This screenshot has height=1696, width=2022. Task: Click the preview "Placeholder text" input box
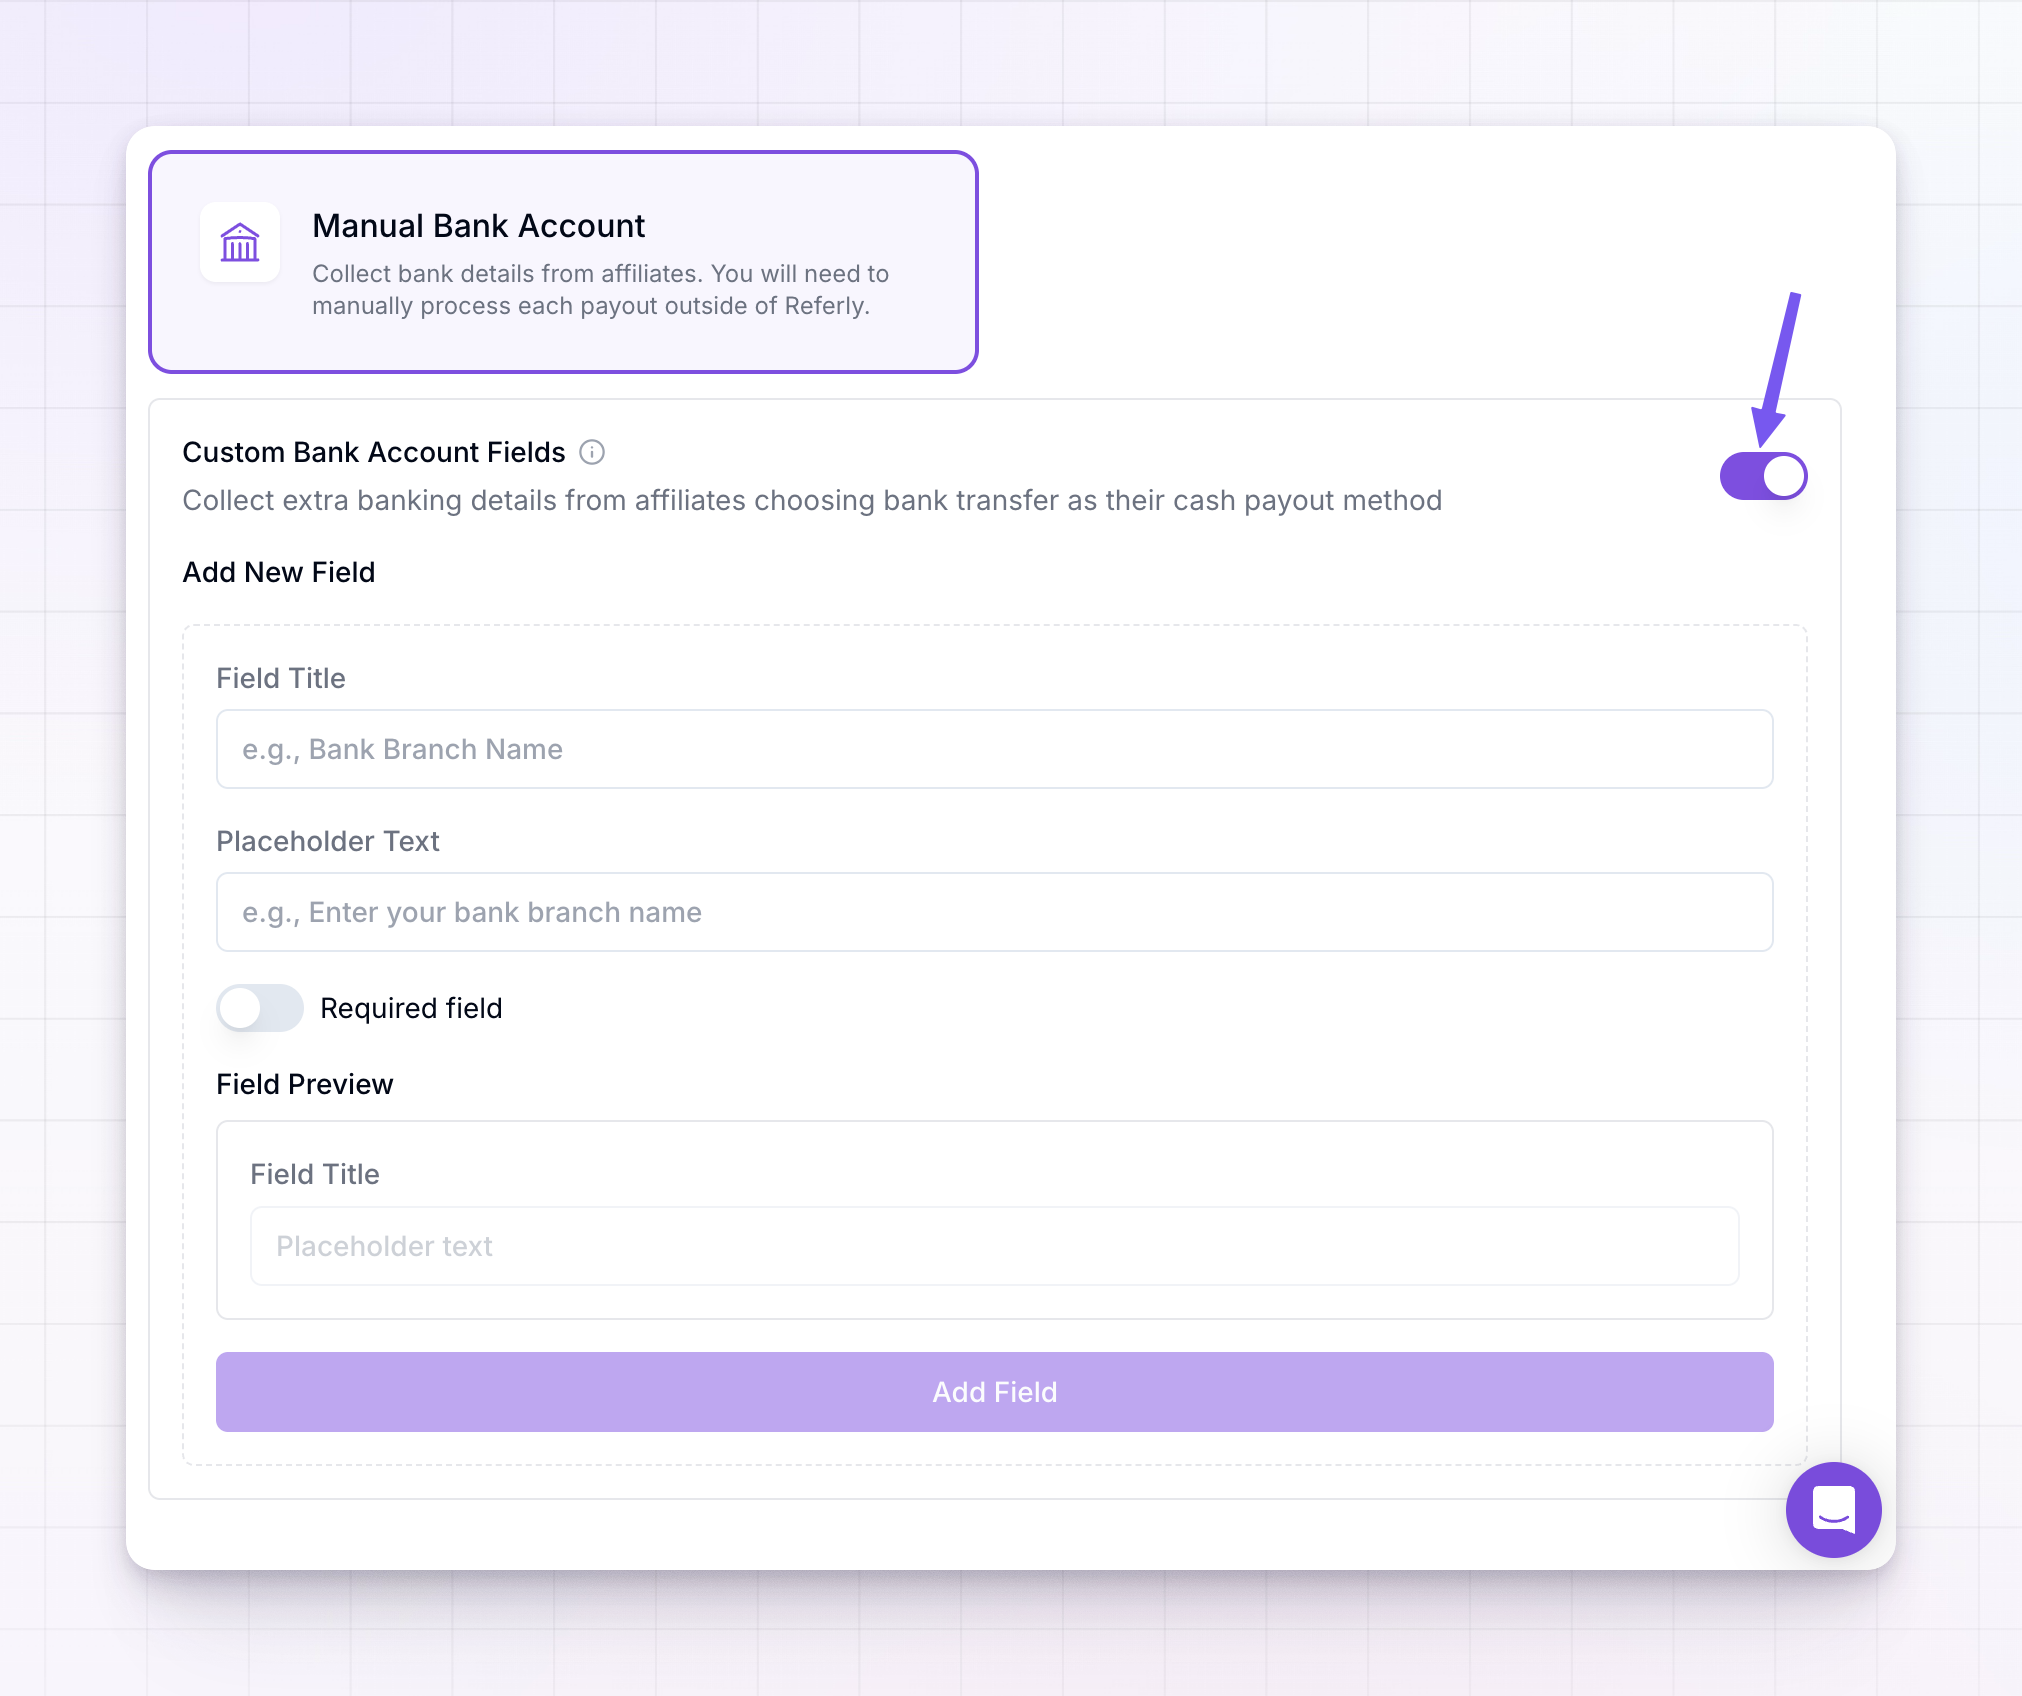[x=995, y=1246]
